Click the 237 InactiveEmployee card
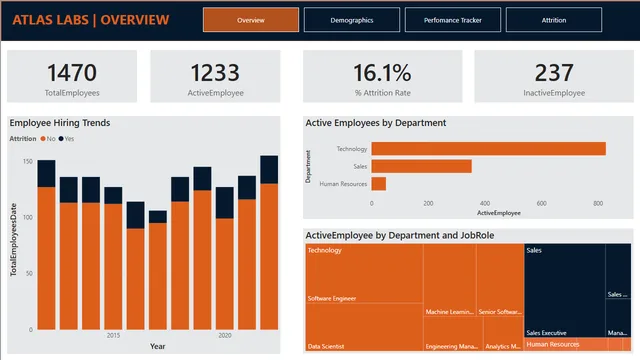 pyautogui.click(x=554, y=76)
